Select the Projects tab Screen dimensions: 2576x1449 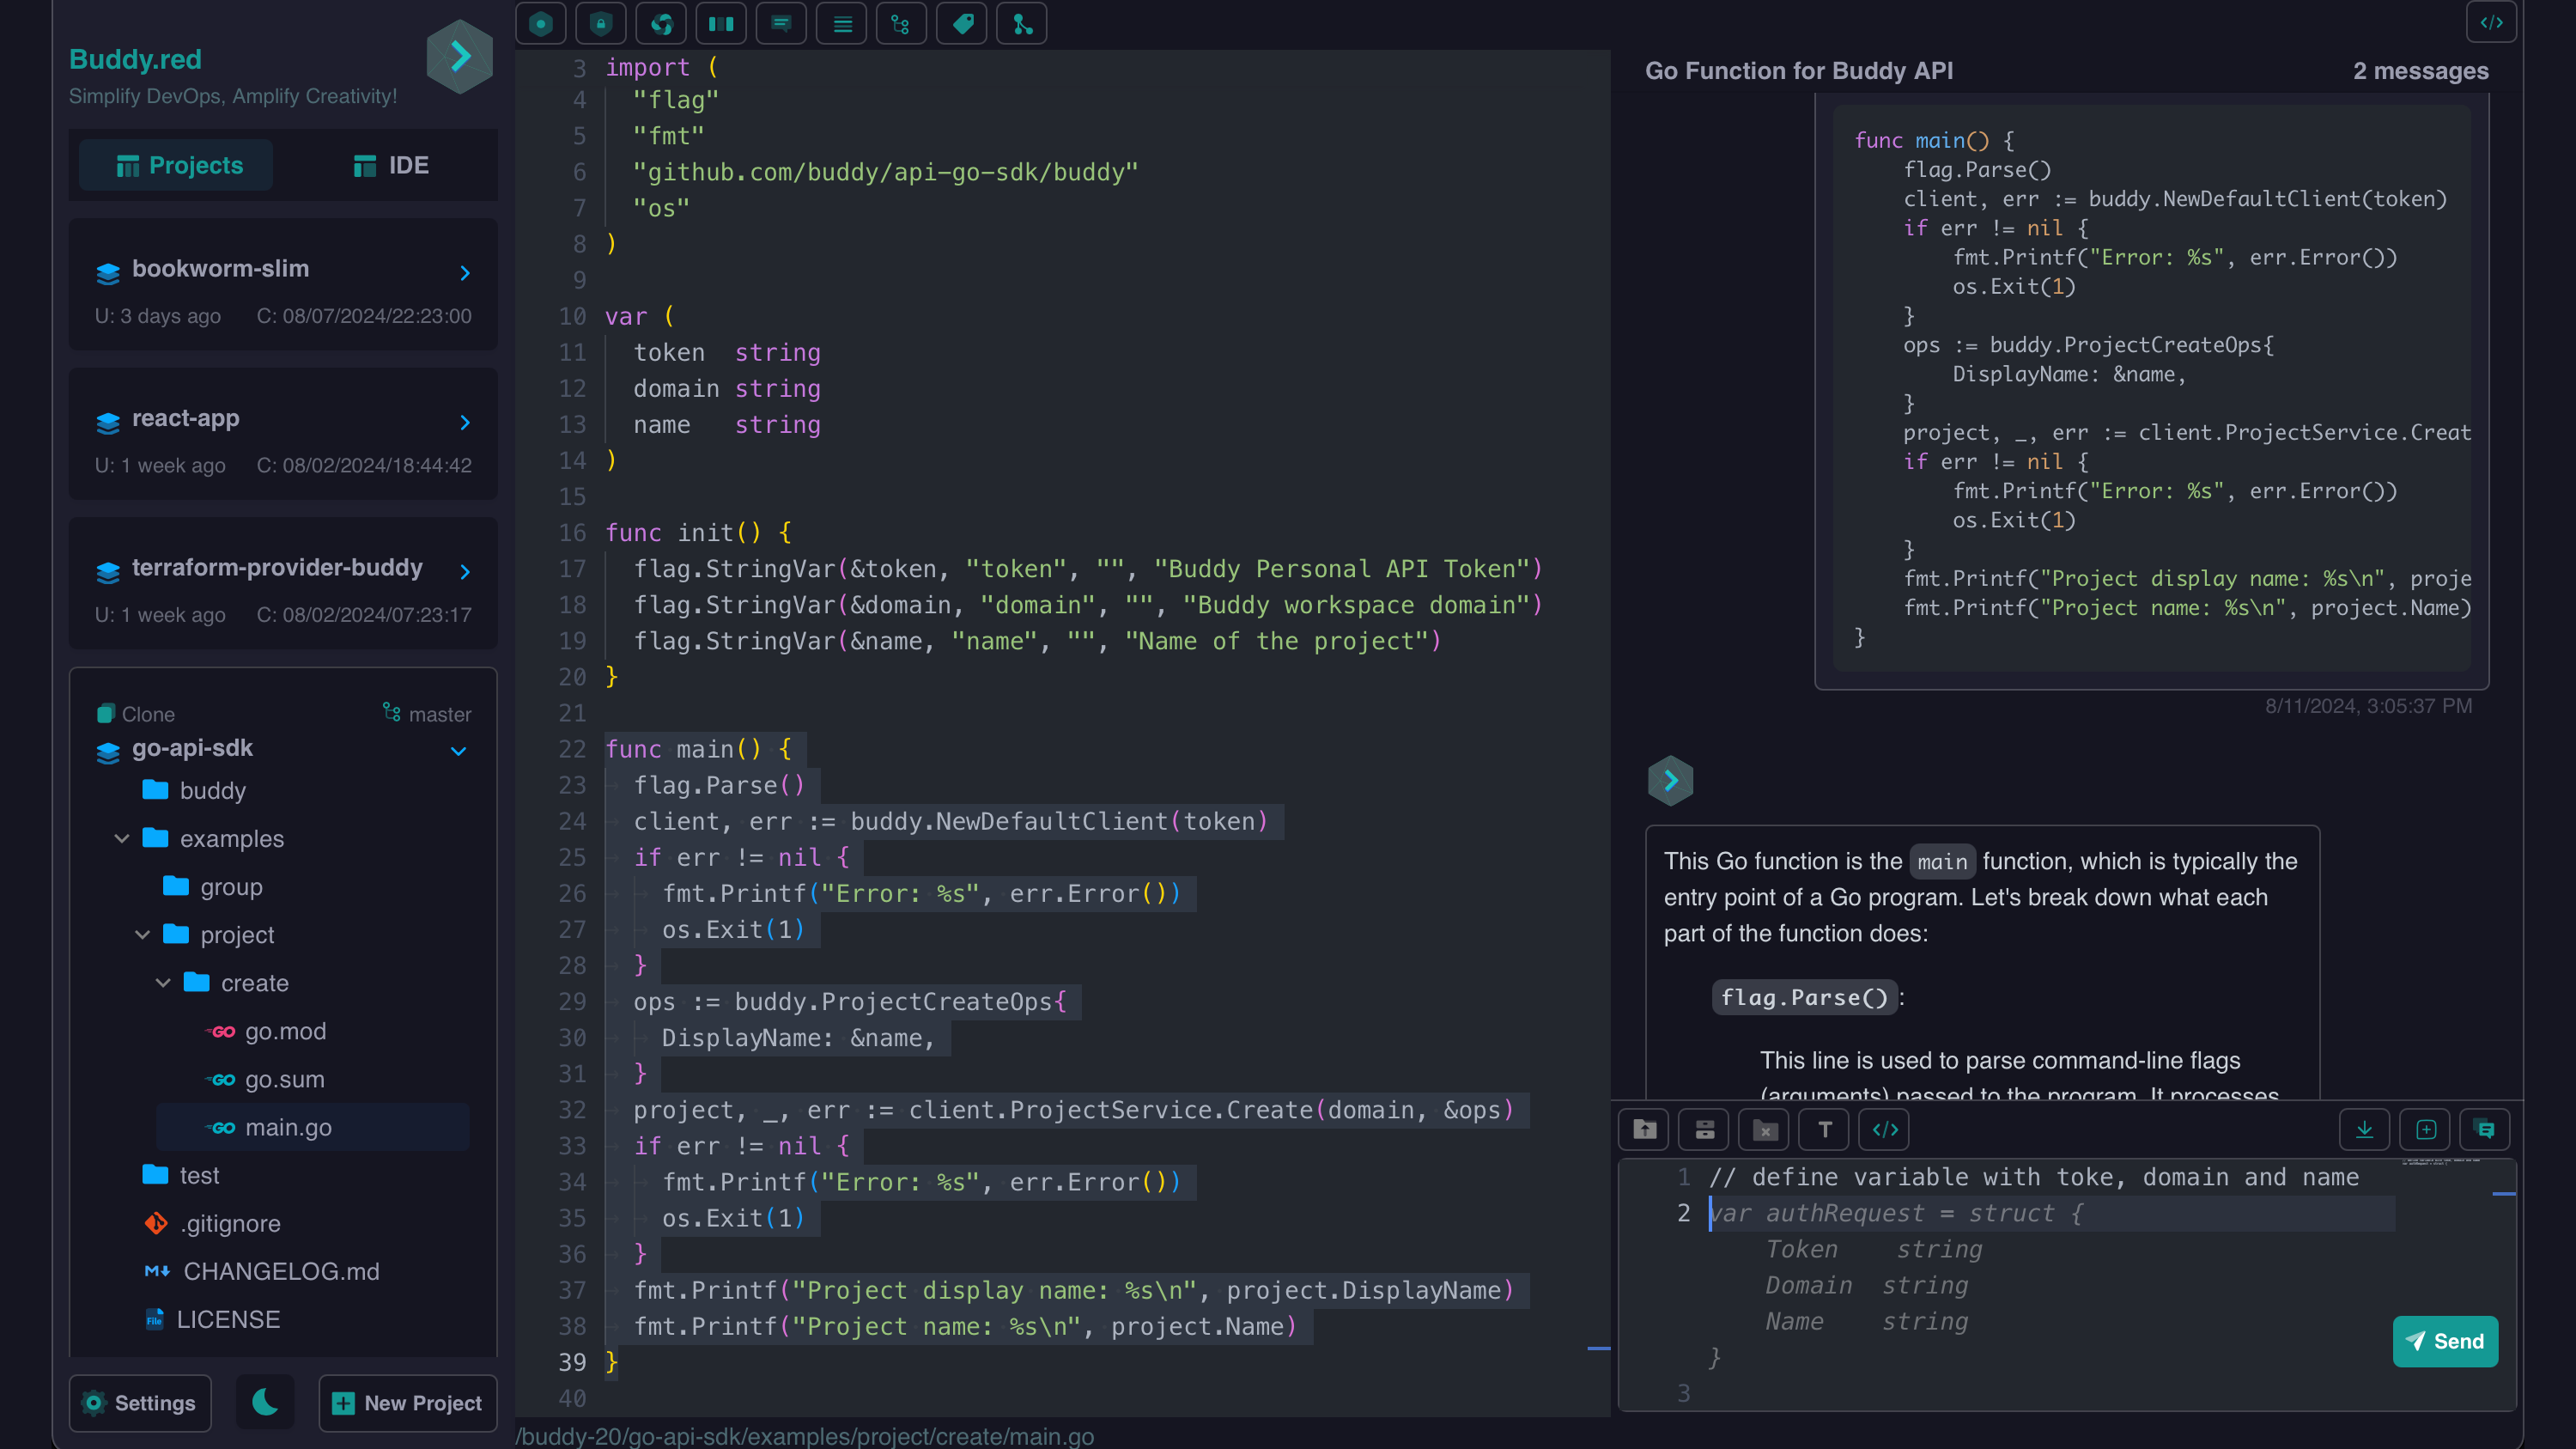coord(179,165)
